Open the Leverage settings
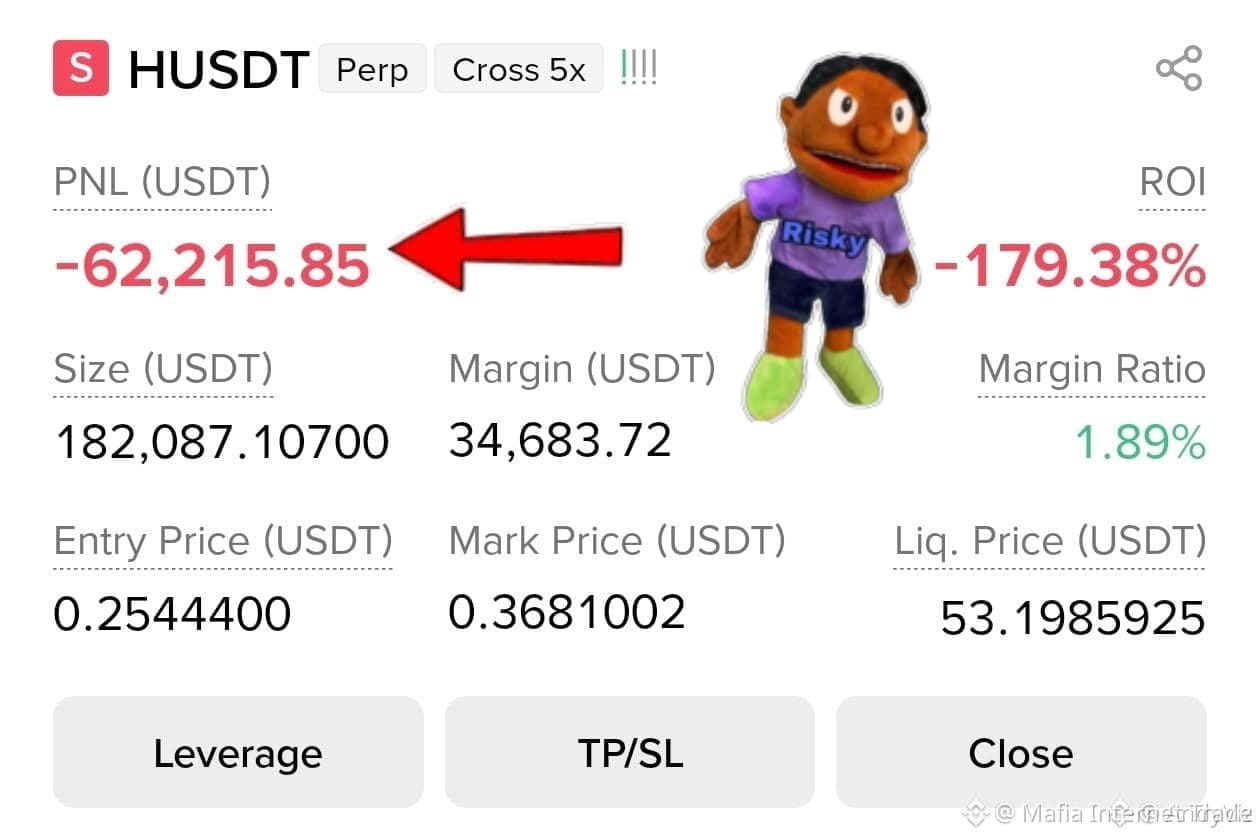The width and height of the screenshot is (1260, 838). click(238, 752)
